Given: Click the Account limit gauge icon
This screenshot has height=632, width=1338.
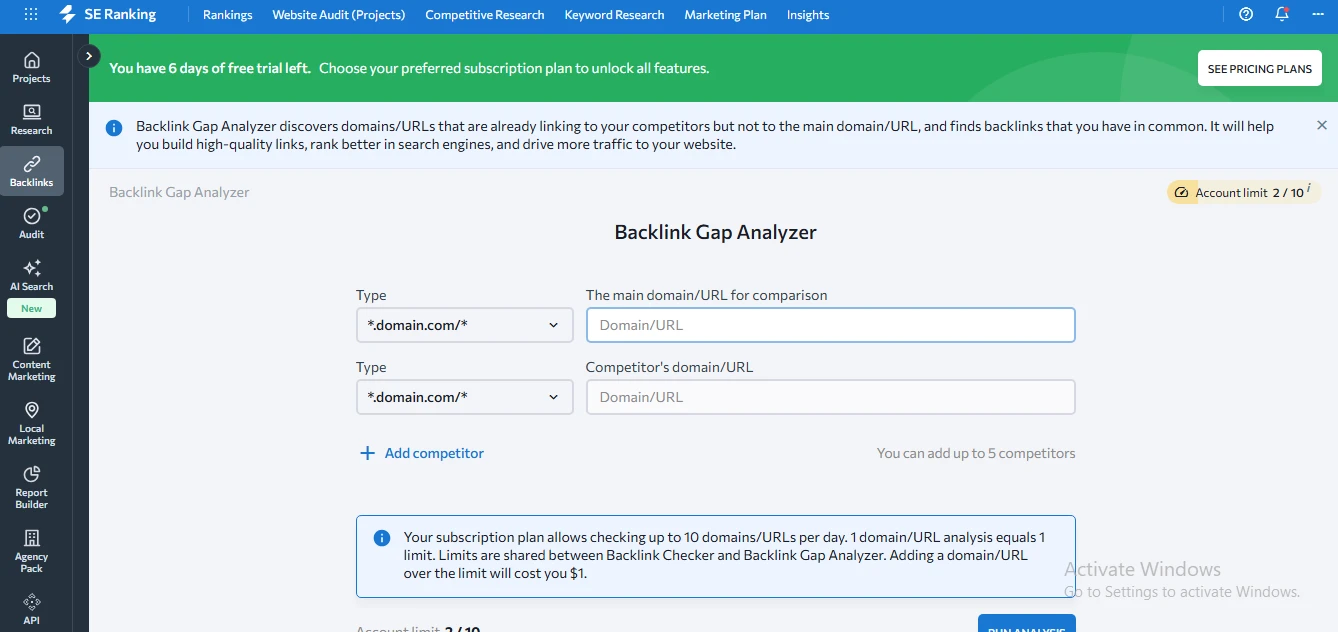Looking at the screenshot, I should pyautogui.click(x=1181, y=192).
